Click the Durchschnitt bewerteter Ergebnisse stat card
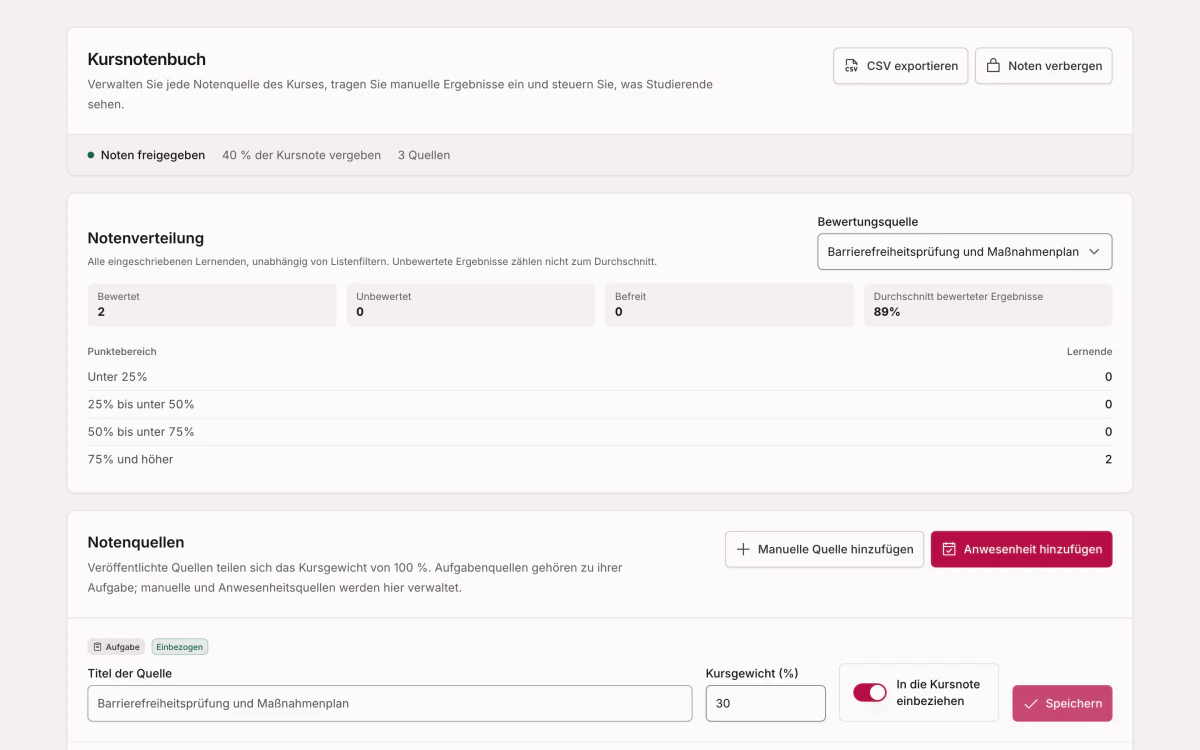 click(988, 305)
